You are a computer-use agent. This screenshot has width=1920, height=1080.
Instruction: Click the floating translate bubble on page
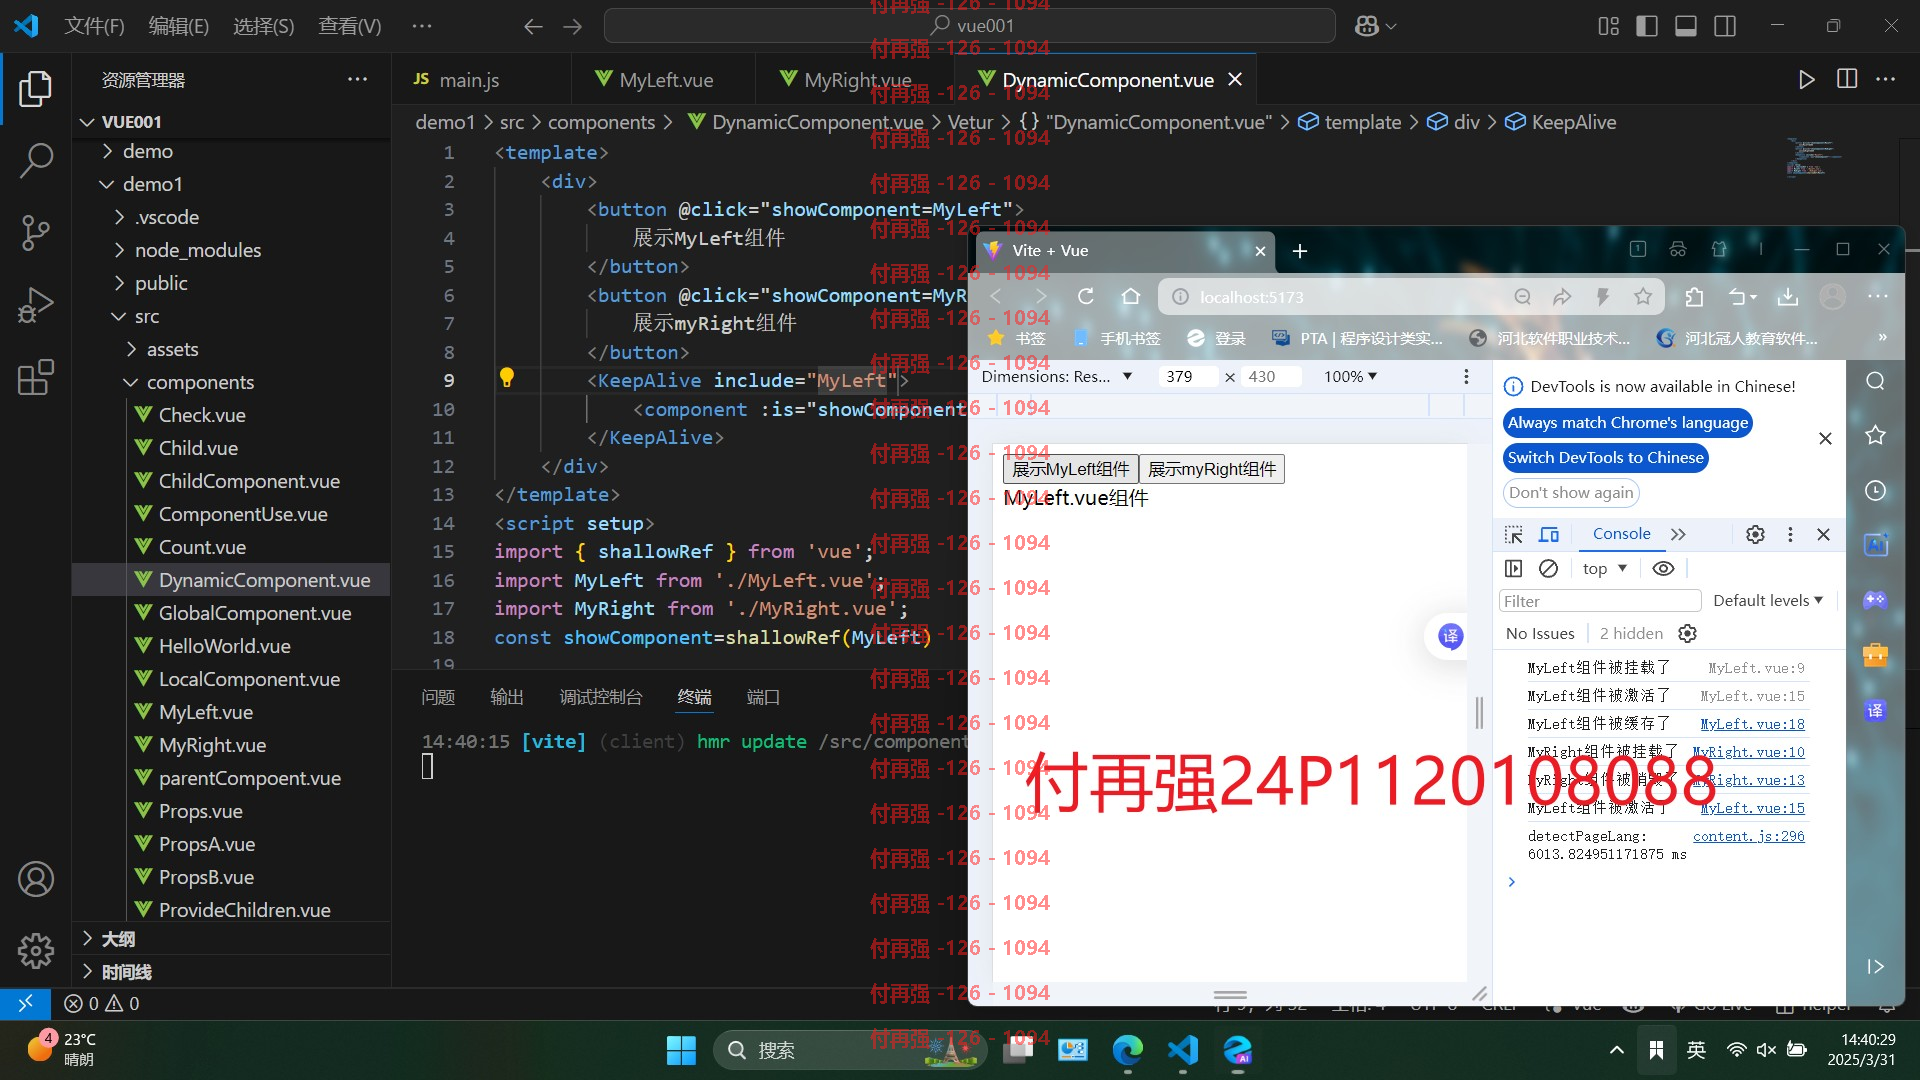click(1450, 636)
